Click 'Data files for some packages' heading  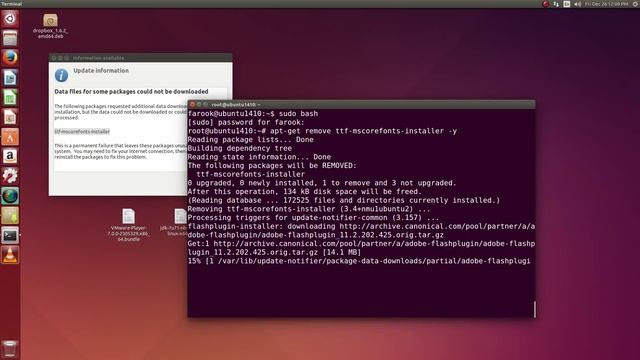tap(131, 91)
